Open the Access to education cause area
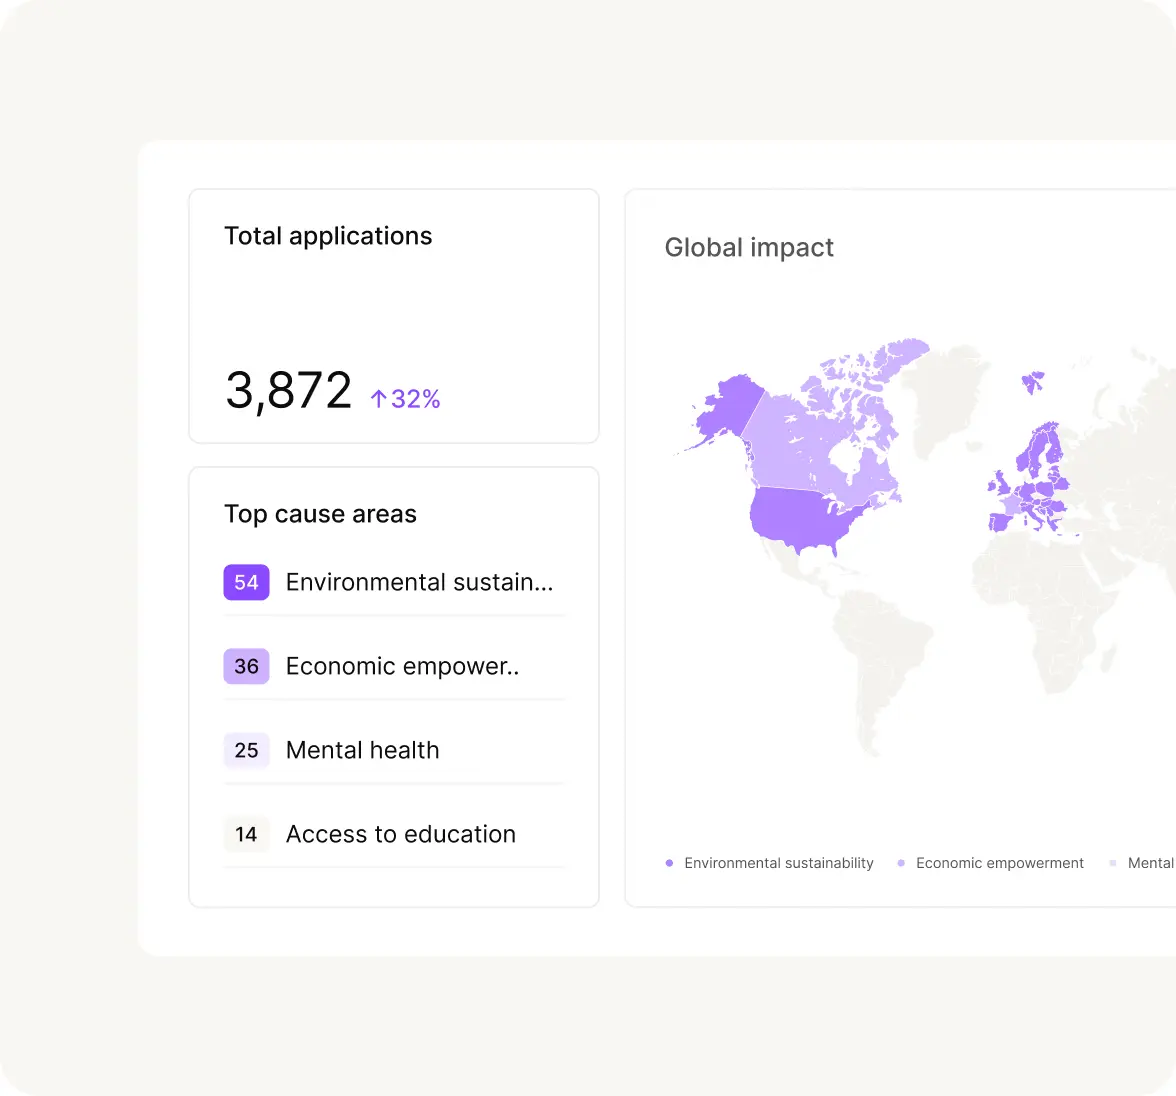Screen dimensions: 1176x1096 coord(400,834)
